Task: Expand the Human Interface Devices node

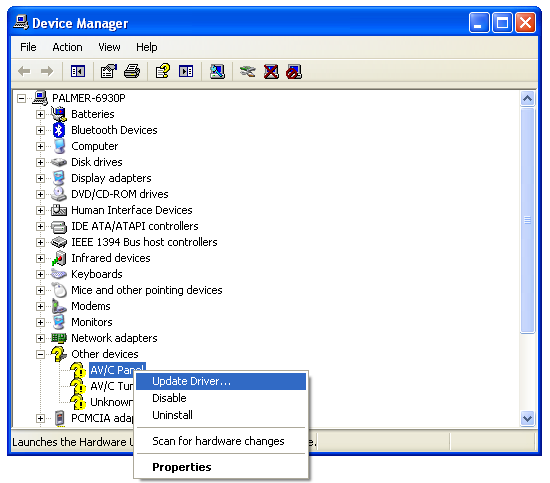Action: pos(40,210)
